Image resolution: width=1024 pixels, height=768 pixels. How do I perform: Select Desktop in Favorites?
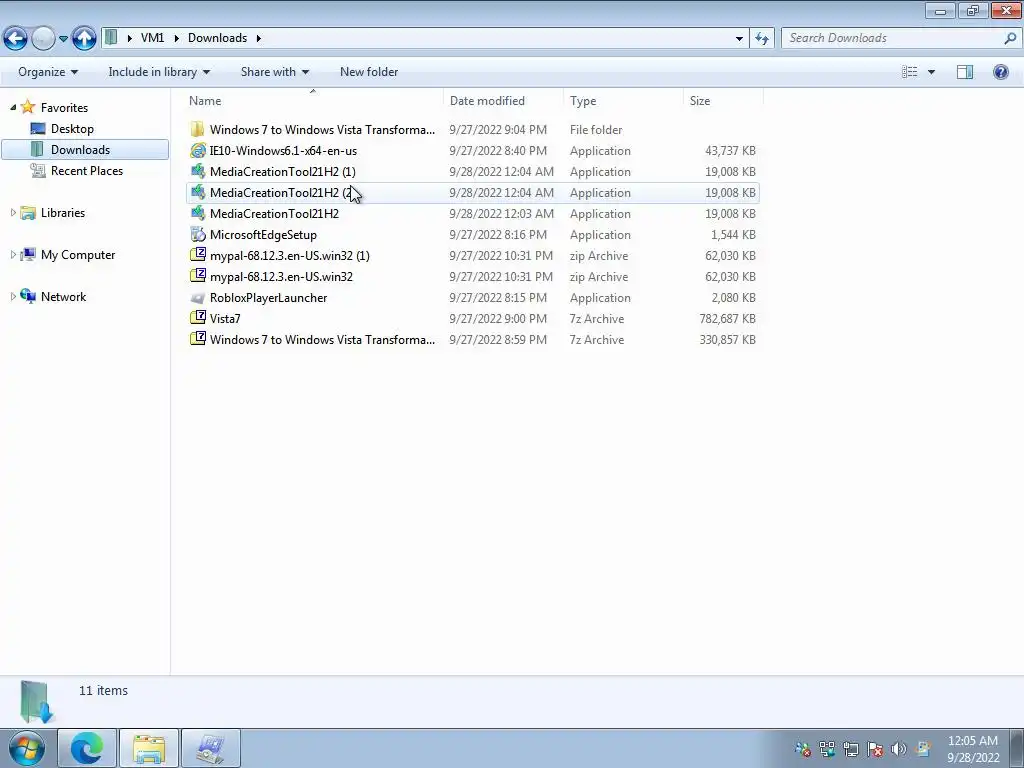tap(72, 129)
